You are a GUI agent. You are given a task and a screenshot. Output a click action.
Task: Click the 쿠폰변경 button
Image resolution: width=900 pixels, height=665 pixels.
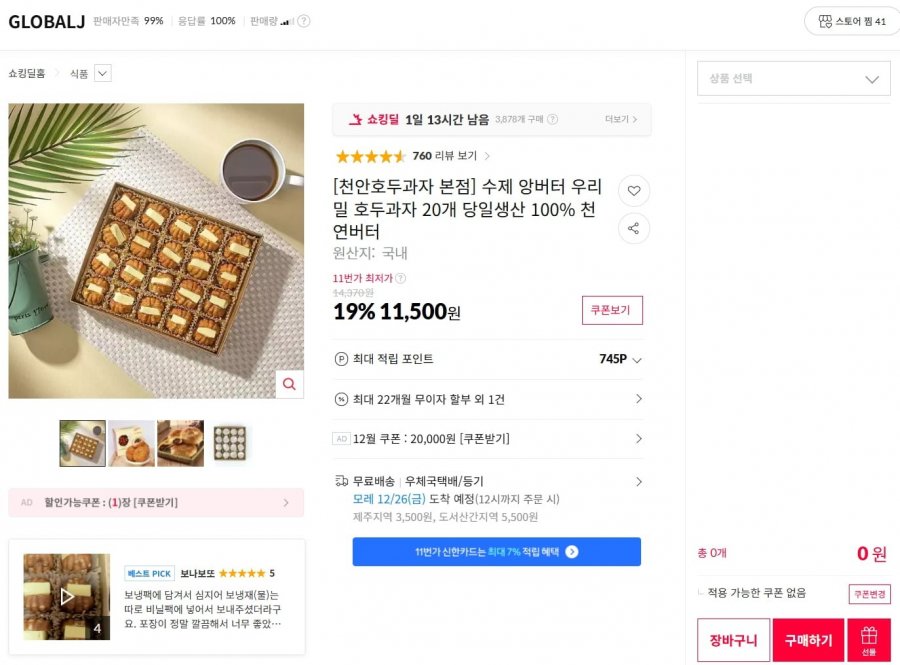pyautogui.click(x=869, y=594)
